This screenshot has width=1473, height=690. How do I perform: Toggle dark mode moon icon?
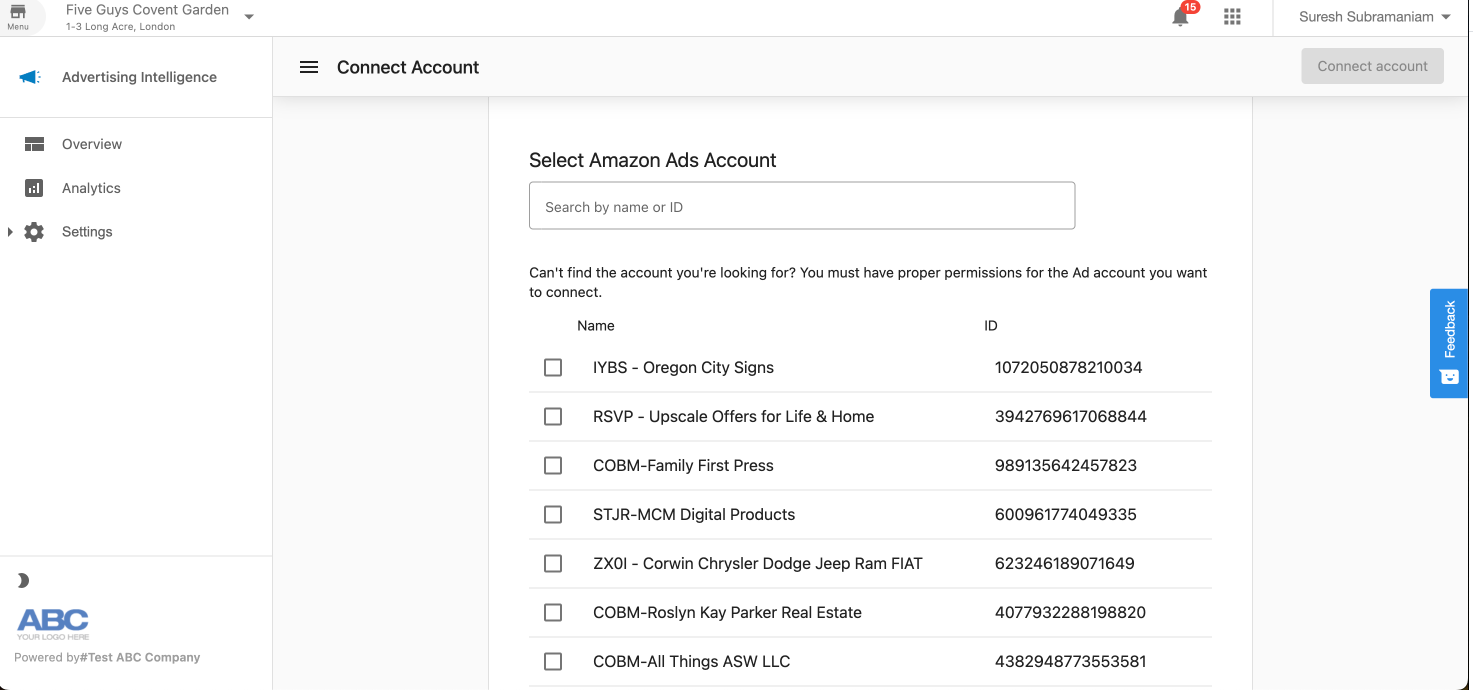point(23,581)
